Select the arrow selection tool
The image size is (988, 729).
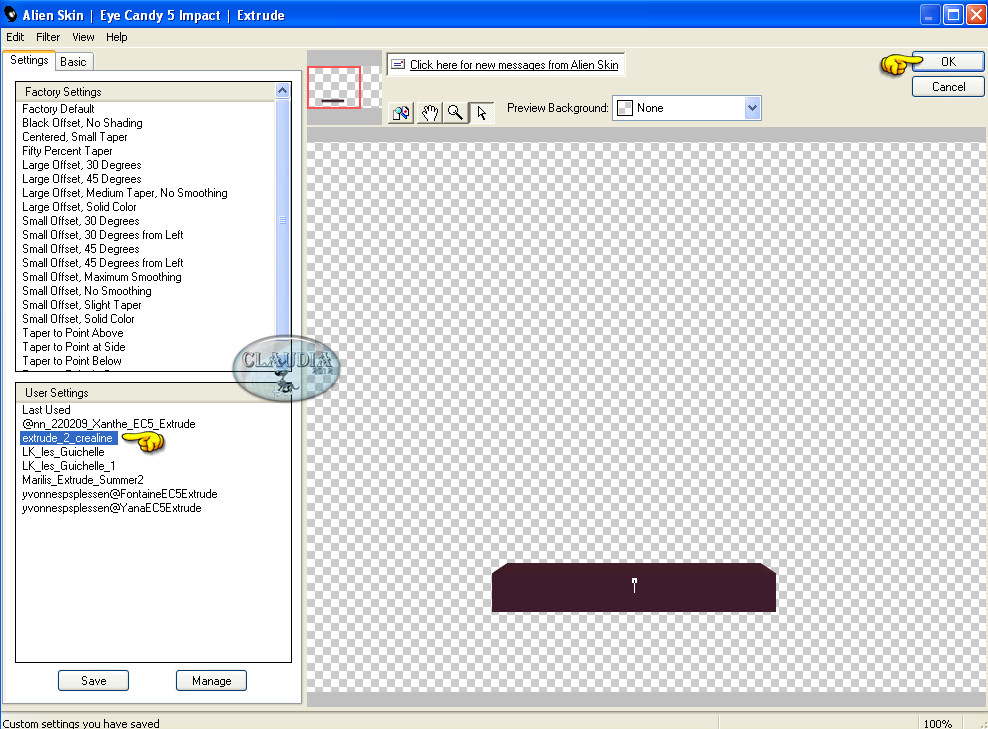482,113
